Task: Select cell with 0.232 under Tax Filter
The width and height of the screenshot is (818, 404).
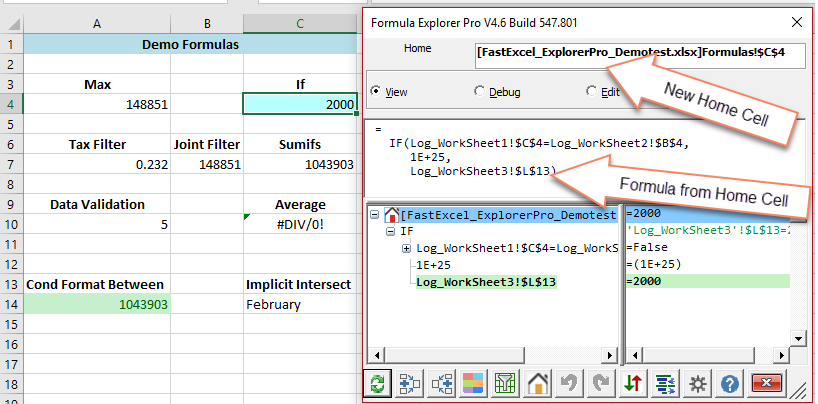Action: click(x=97, y=164)
